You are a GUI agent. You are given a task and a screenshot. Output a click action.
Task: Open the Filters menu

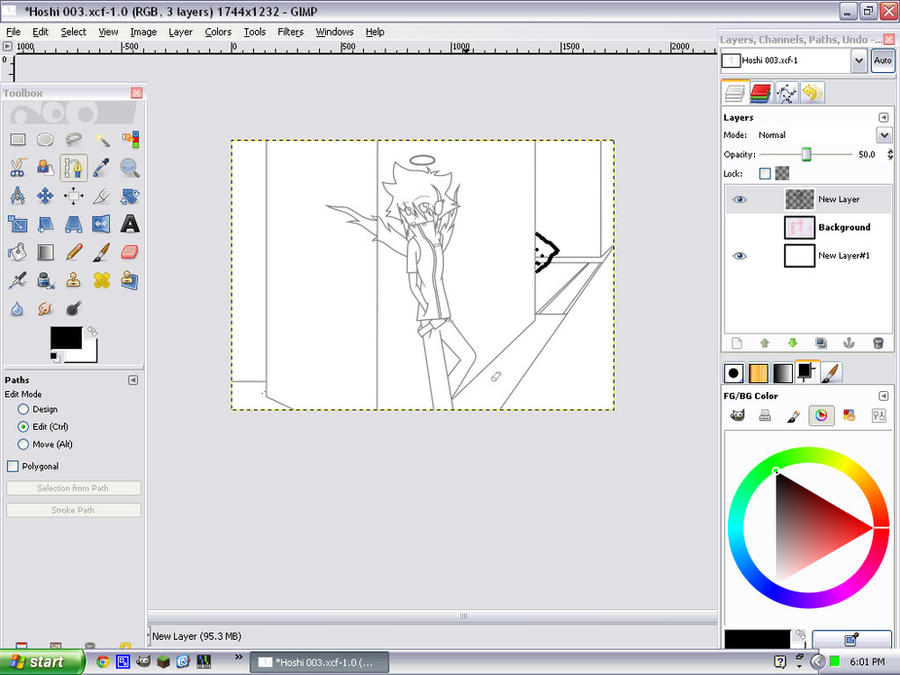[x=290, y=32]
